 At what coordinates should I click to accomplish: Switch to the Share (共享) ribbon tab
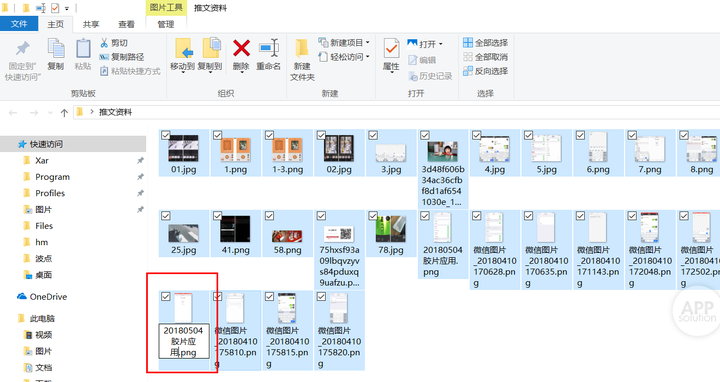(91, 24)
